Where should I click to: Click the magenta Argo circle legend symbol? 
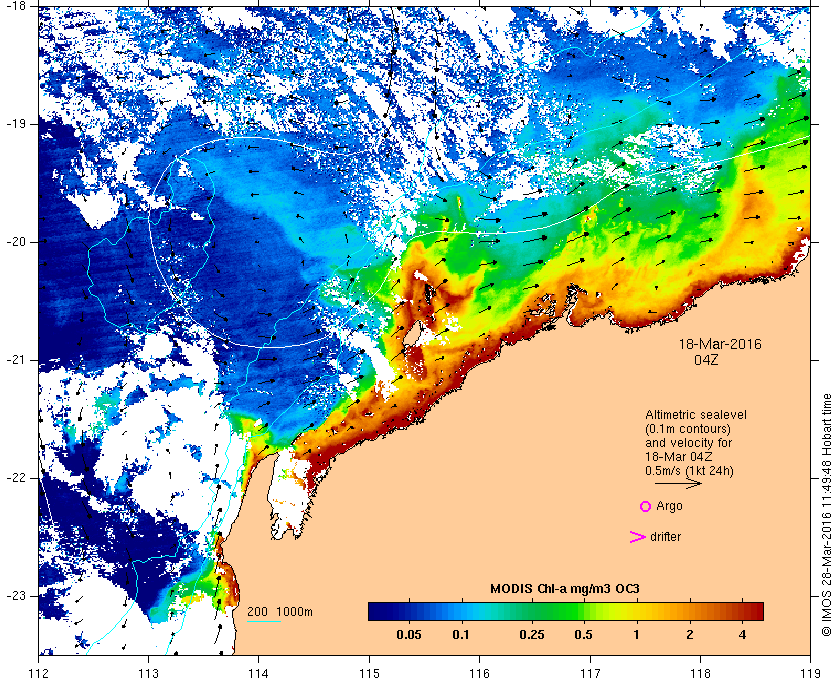[646, 506]
